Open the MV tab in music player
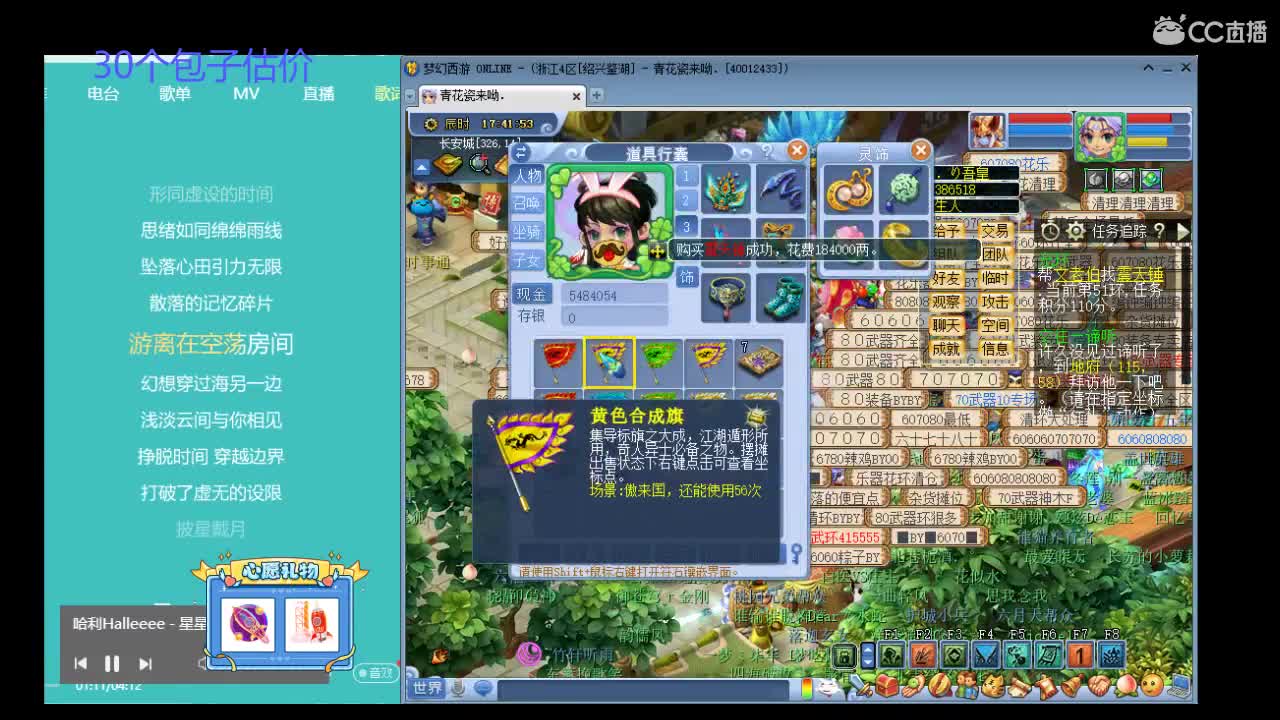The image size is (1280, 720). click(246, 93)
